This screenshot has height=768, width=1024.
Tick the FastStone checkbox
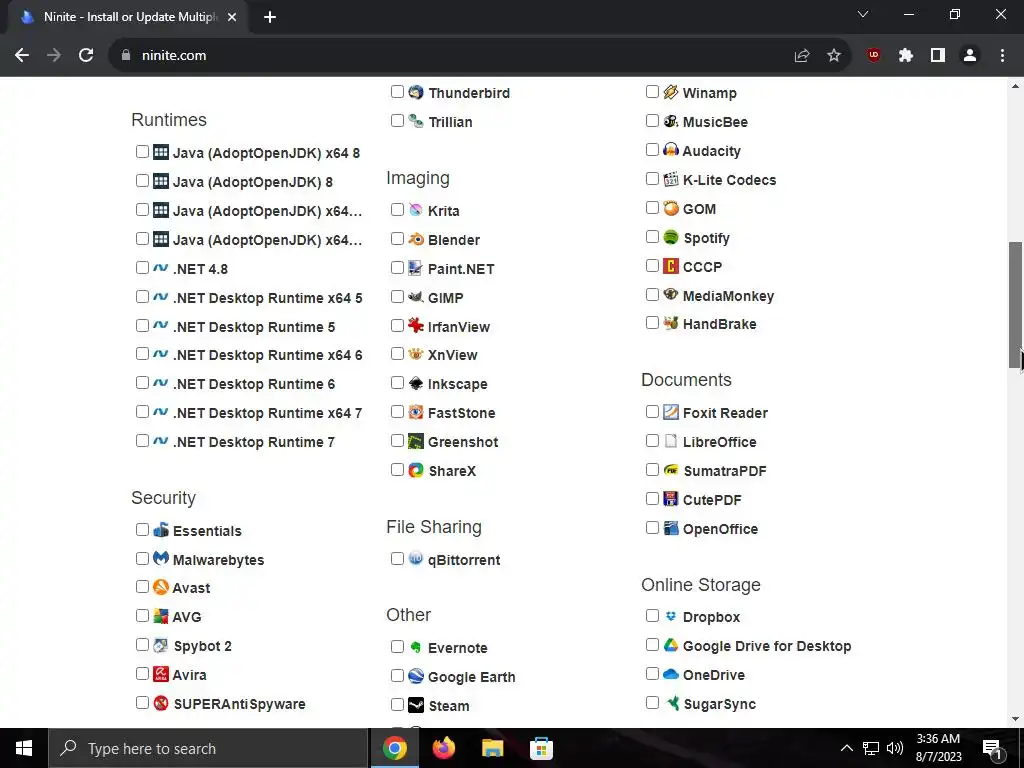(397, 412)
